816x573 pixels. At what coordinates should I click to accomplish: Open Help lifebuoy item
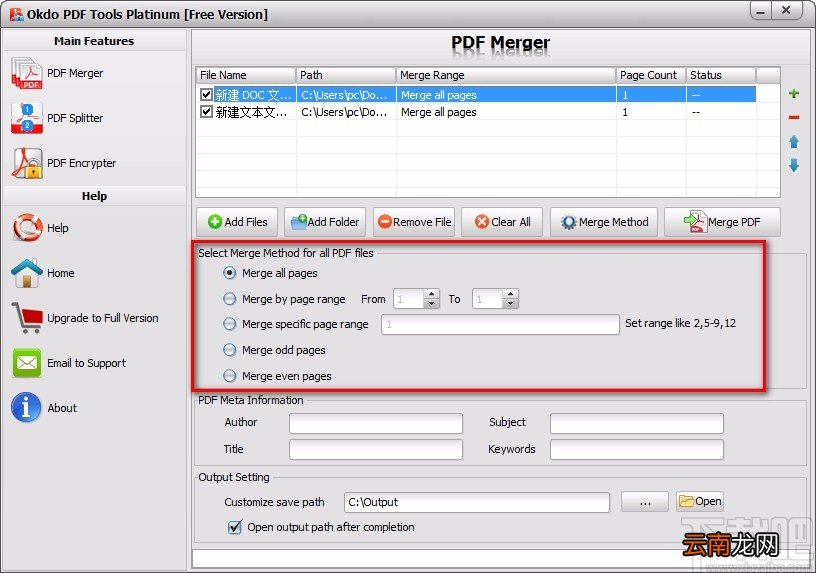coord(40,228)
